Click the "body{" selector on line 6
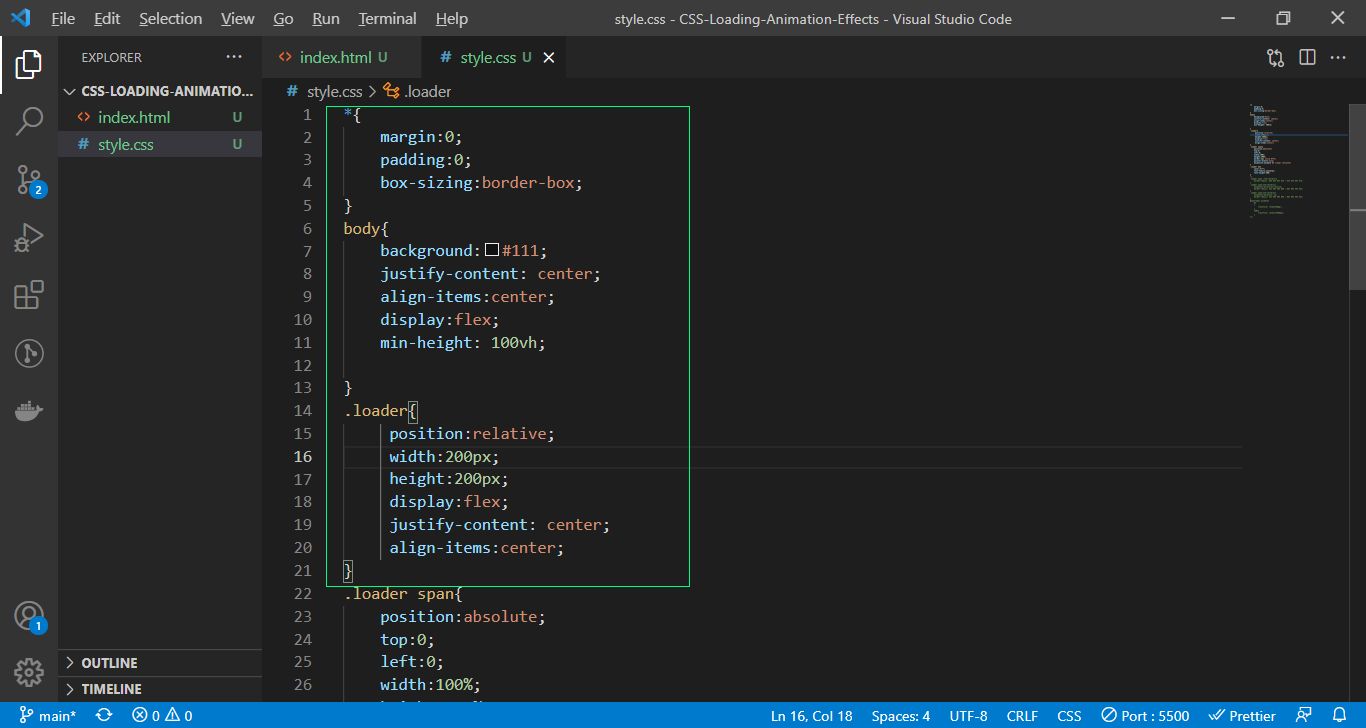Image resolution: width=1366 pixels, height=728 pixels. pos(367,228)
